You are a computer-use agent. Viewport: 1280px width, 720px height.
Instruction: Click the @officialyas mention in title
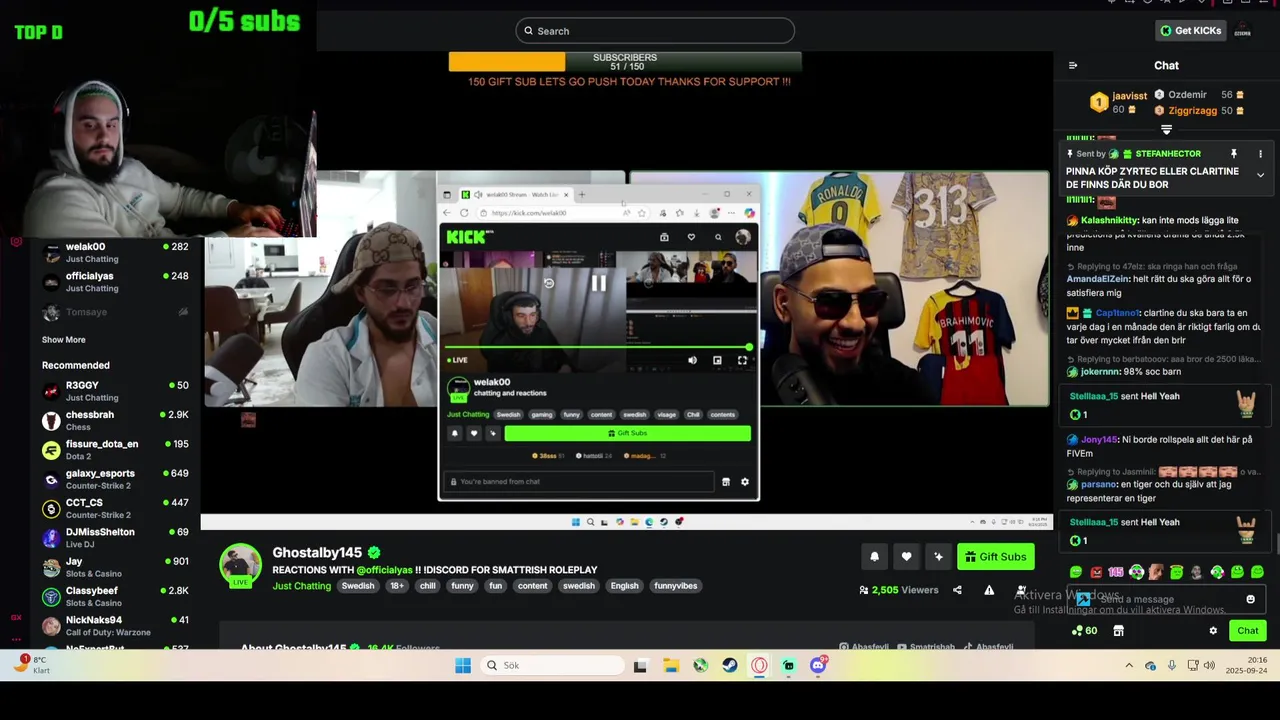385,570
